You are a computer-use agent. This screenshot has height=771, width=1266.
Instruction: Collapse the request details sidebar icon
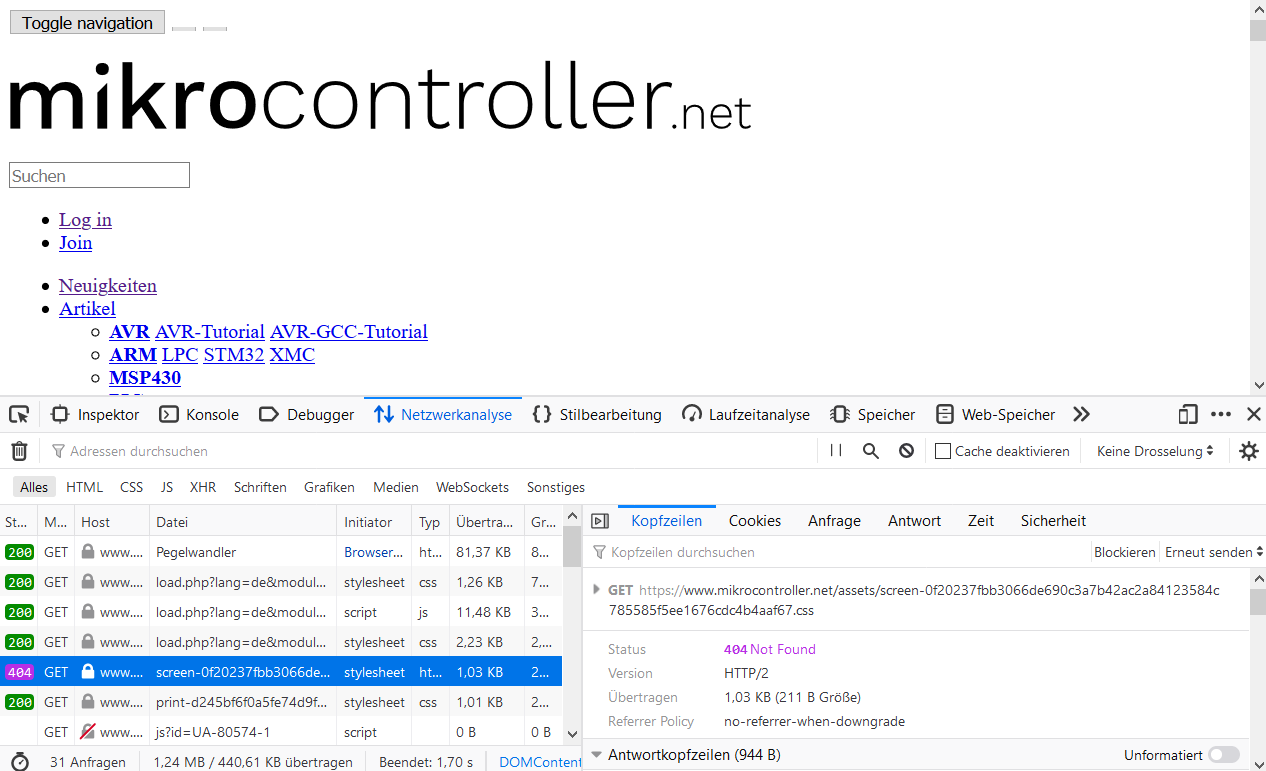pyautogui.click(x=600, y=521)
